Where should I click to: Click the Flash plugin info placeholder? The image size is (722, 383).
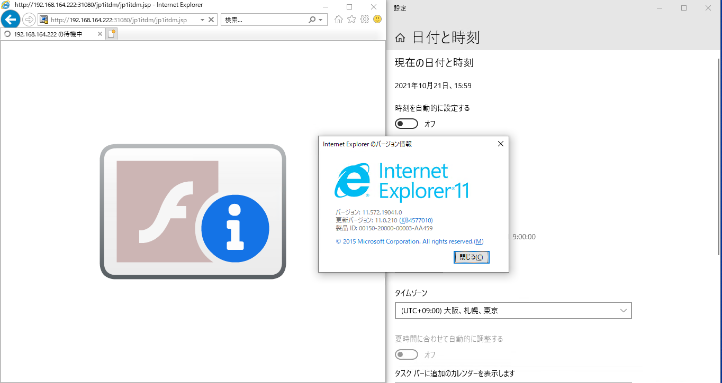pyautogui.click(x=193, y=211)
